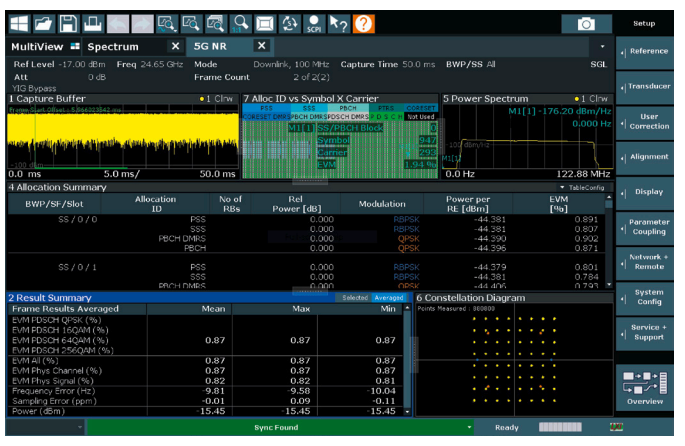
Task: Activate the single zoom window icon
Action: click(191, 23)
